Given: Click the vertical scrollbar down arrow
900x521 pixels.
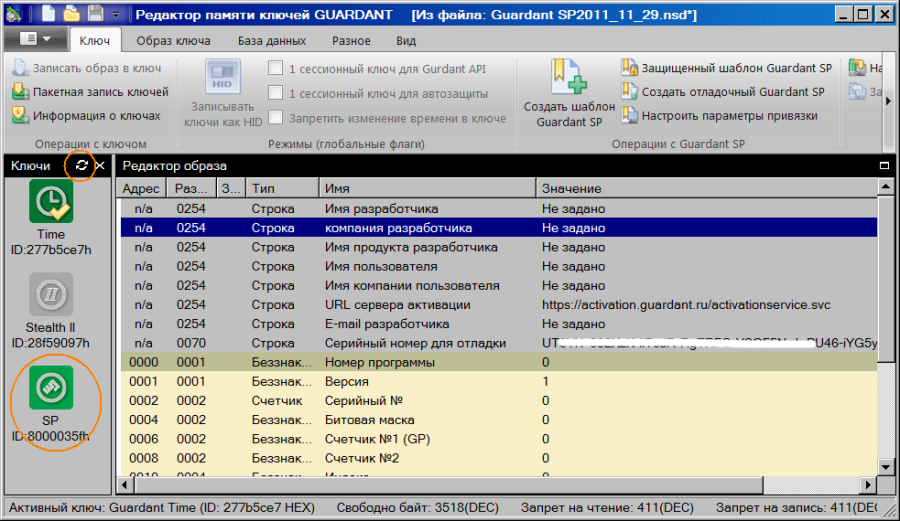Looking at the screenshot, I should [x=884, y=466].
